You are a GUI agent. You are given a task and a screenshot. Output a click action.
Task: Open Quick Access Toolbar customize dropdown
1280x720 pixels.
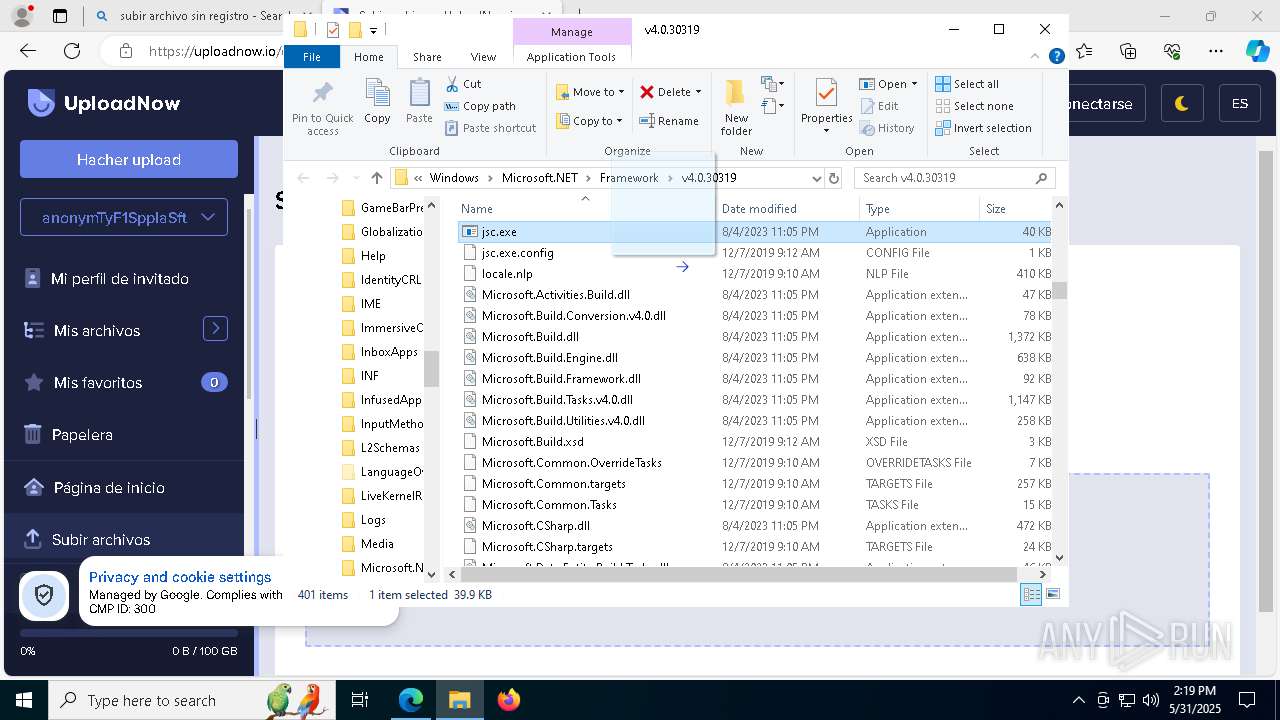pos(373,31)
